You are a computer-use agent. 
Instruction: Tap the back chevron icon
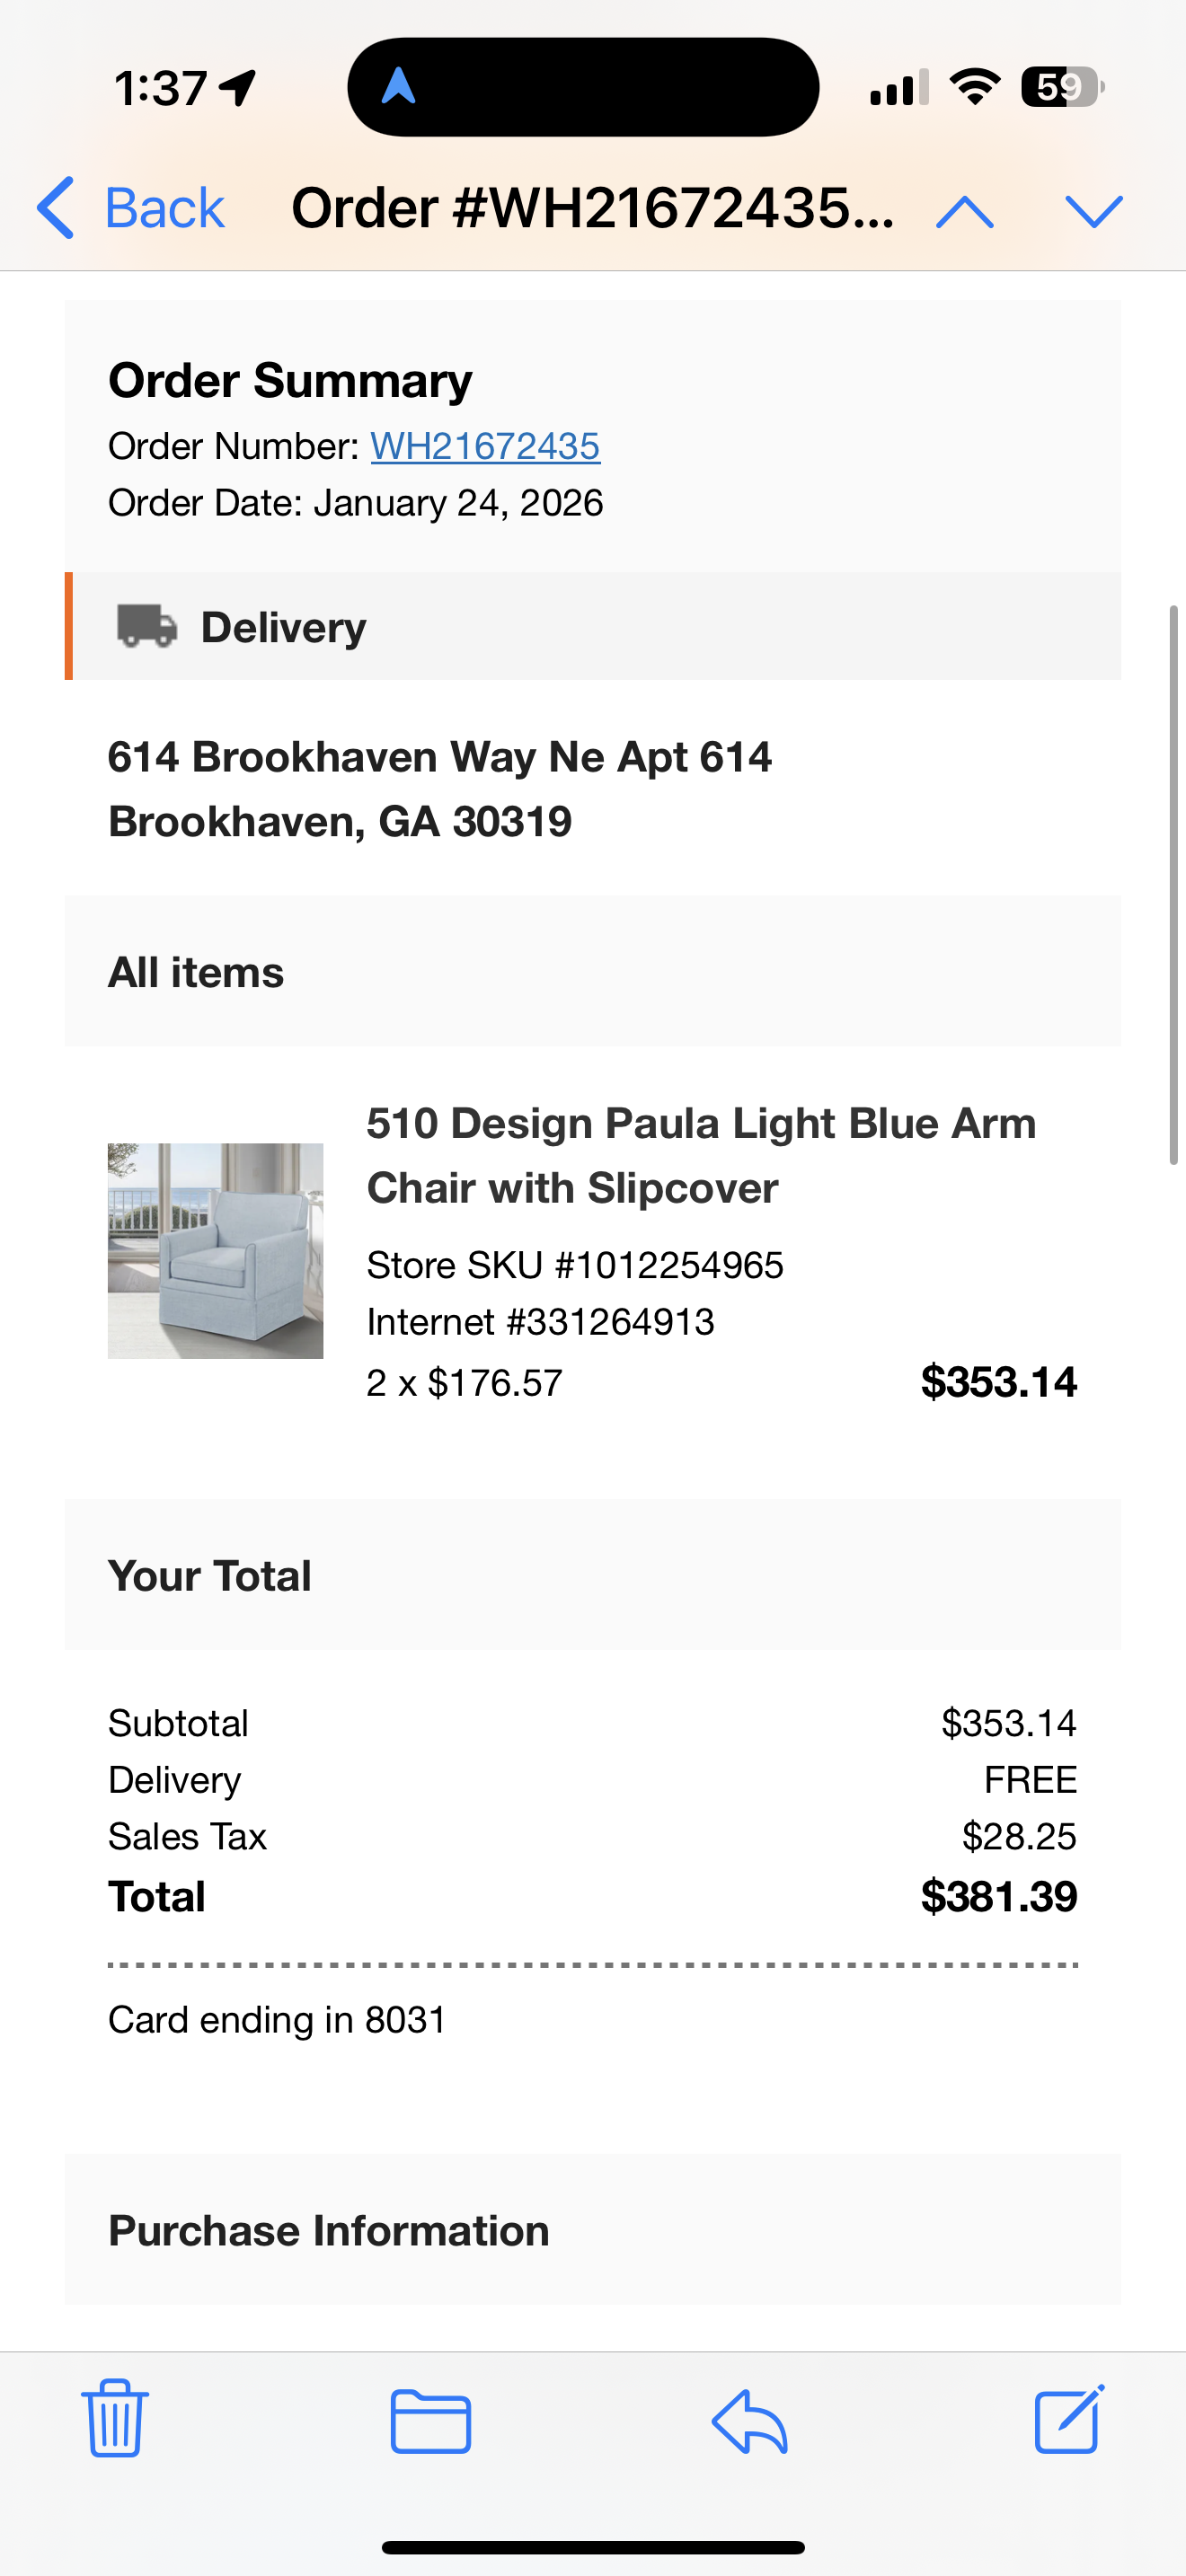pyautogui.click(x=55, y=208)
